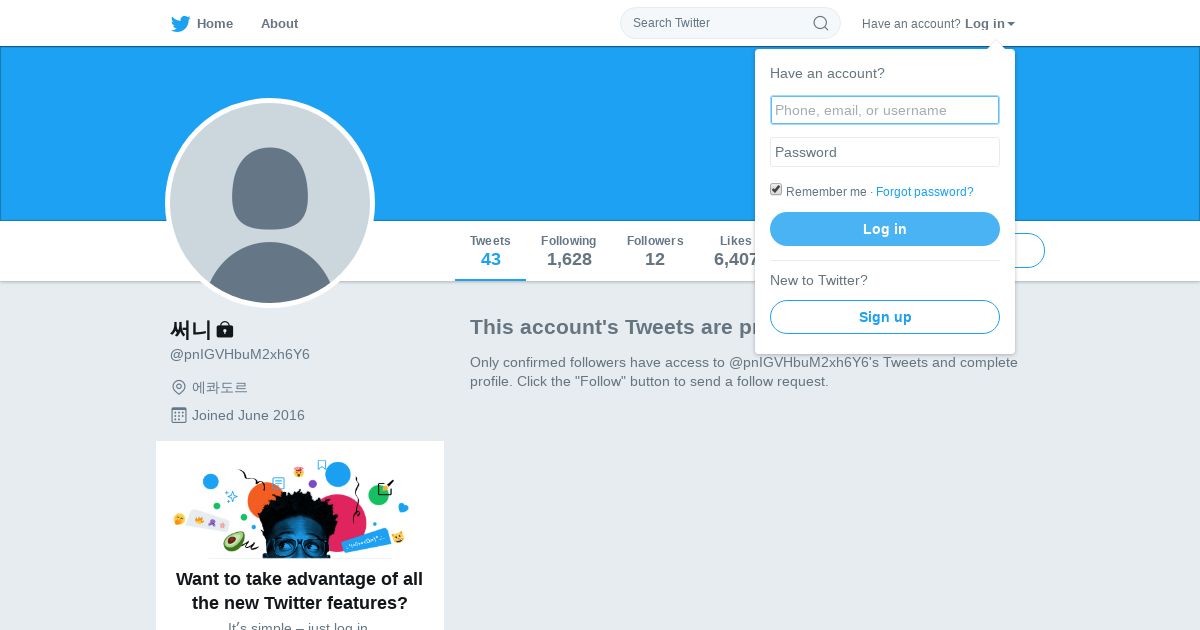The image size is (1200, 630).
Task: Click the joined date calendar icon
Action: [179, 415]
